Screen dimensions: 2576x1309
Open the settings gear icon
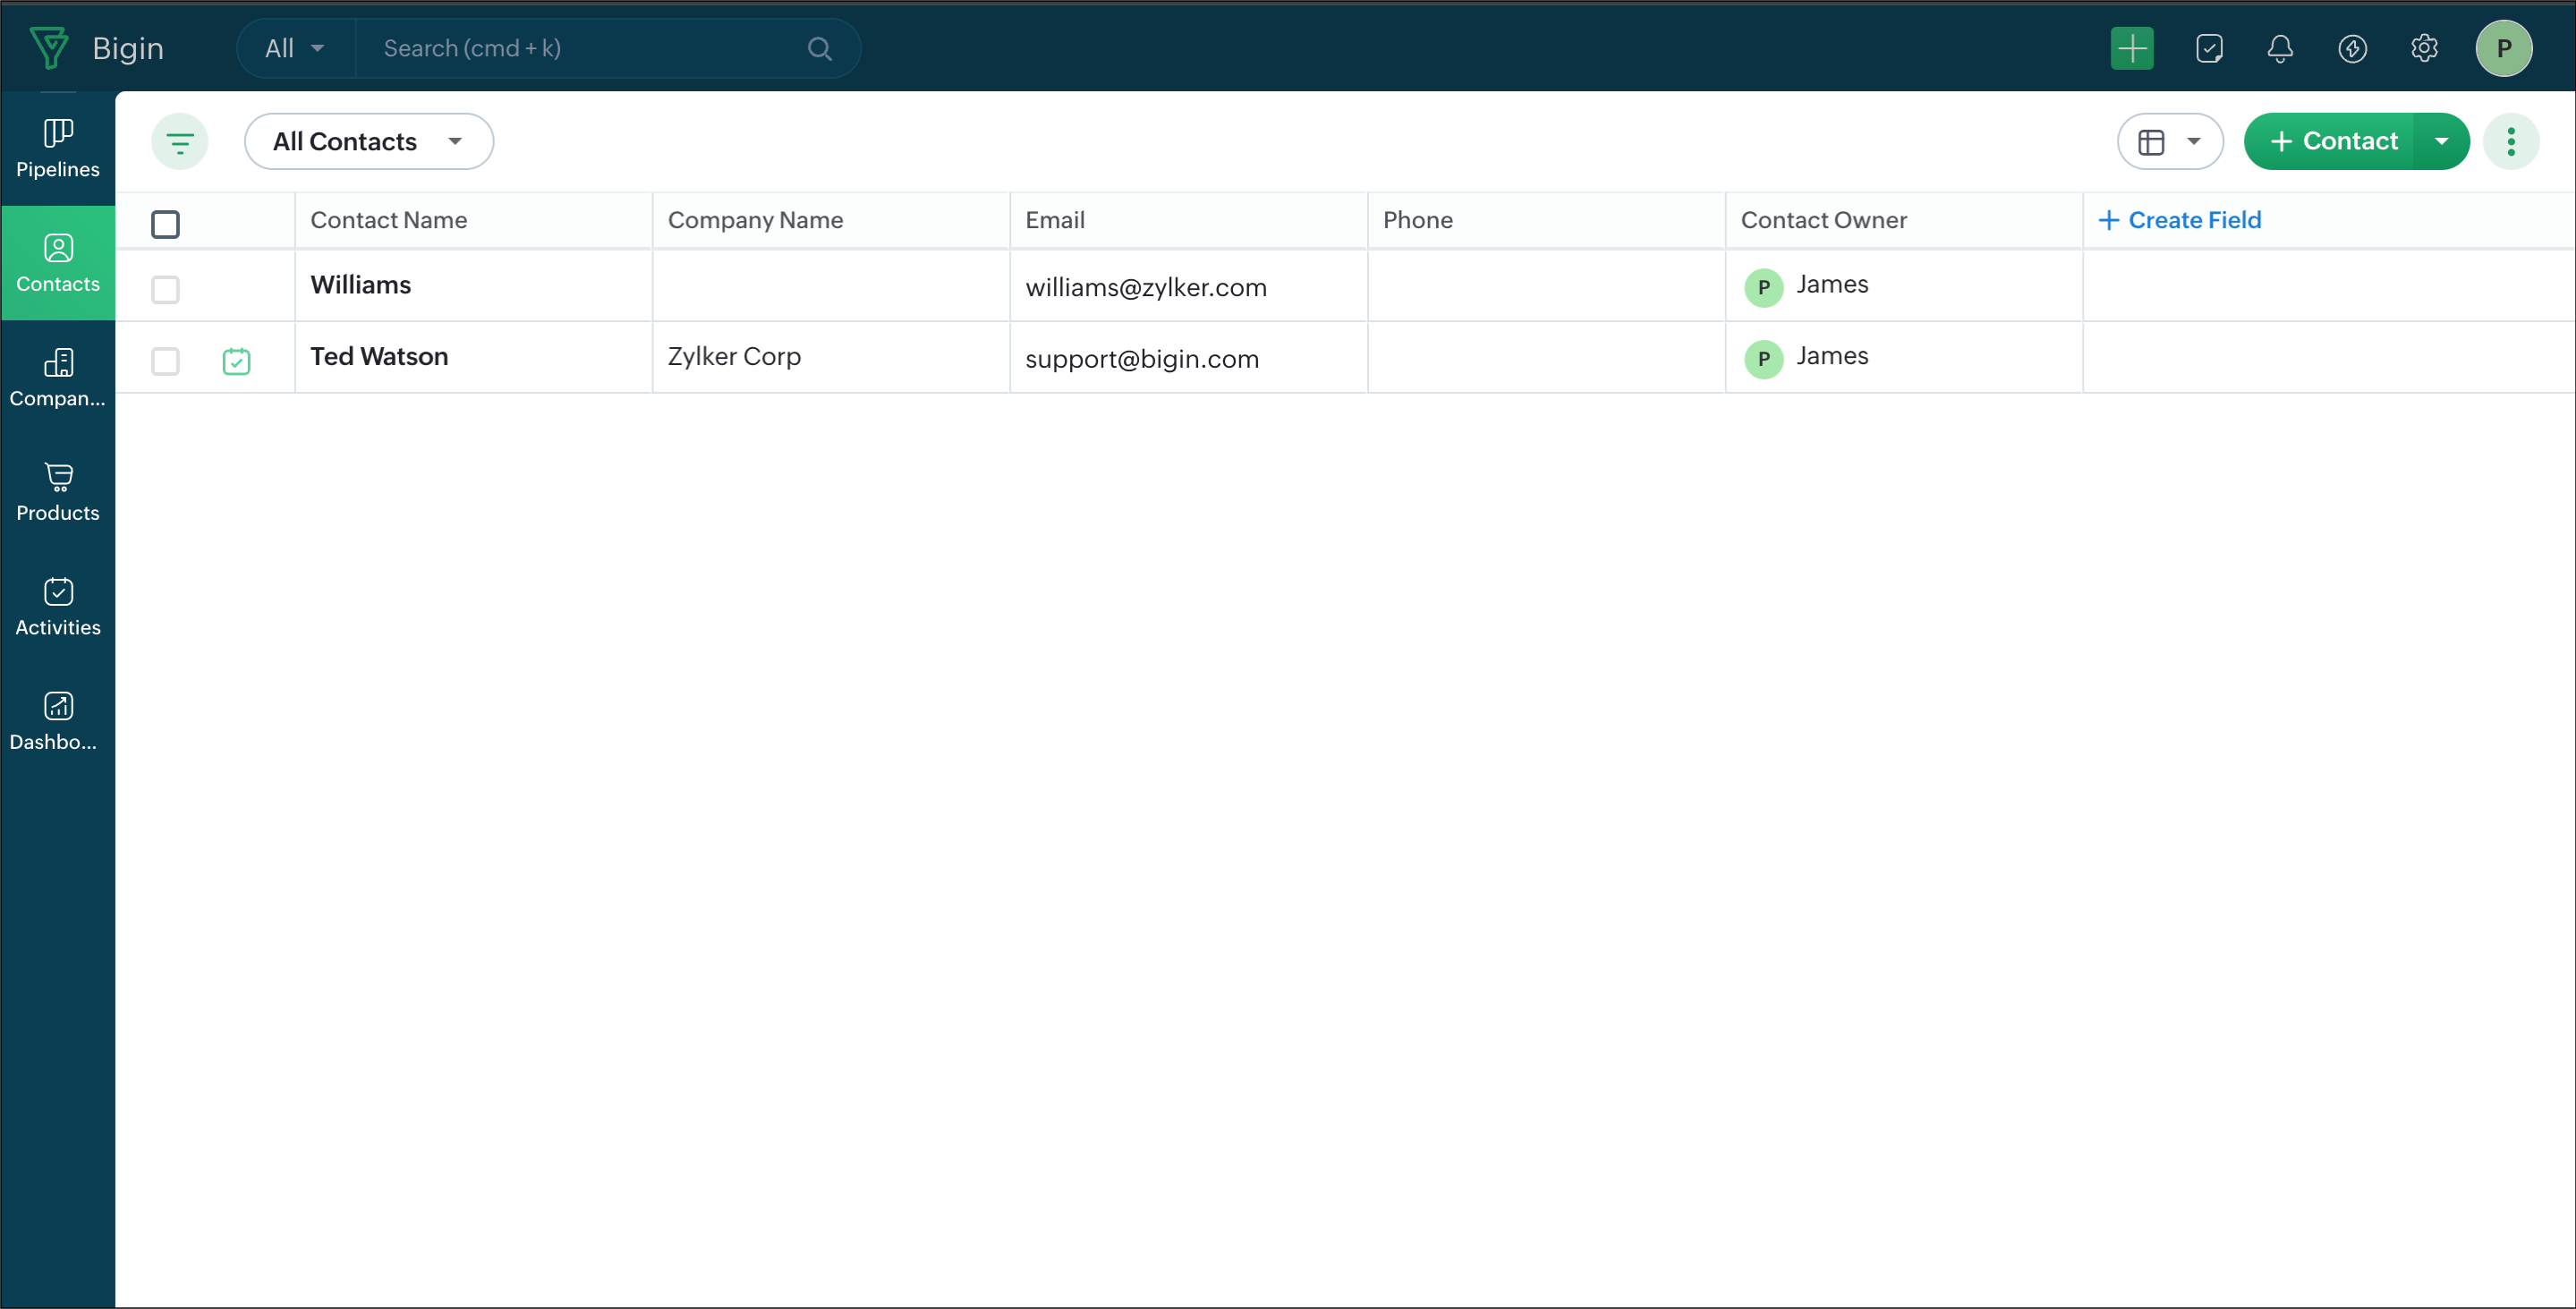(2424, 48)
